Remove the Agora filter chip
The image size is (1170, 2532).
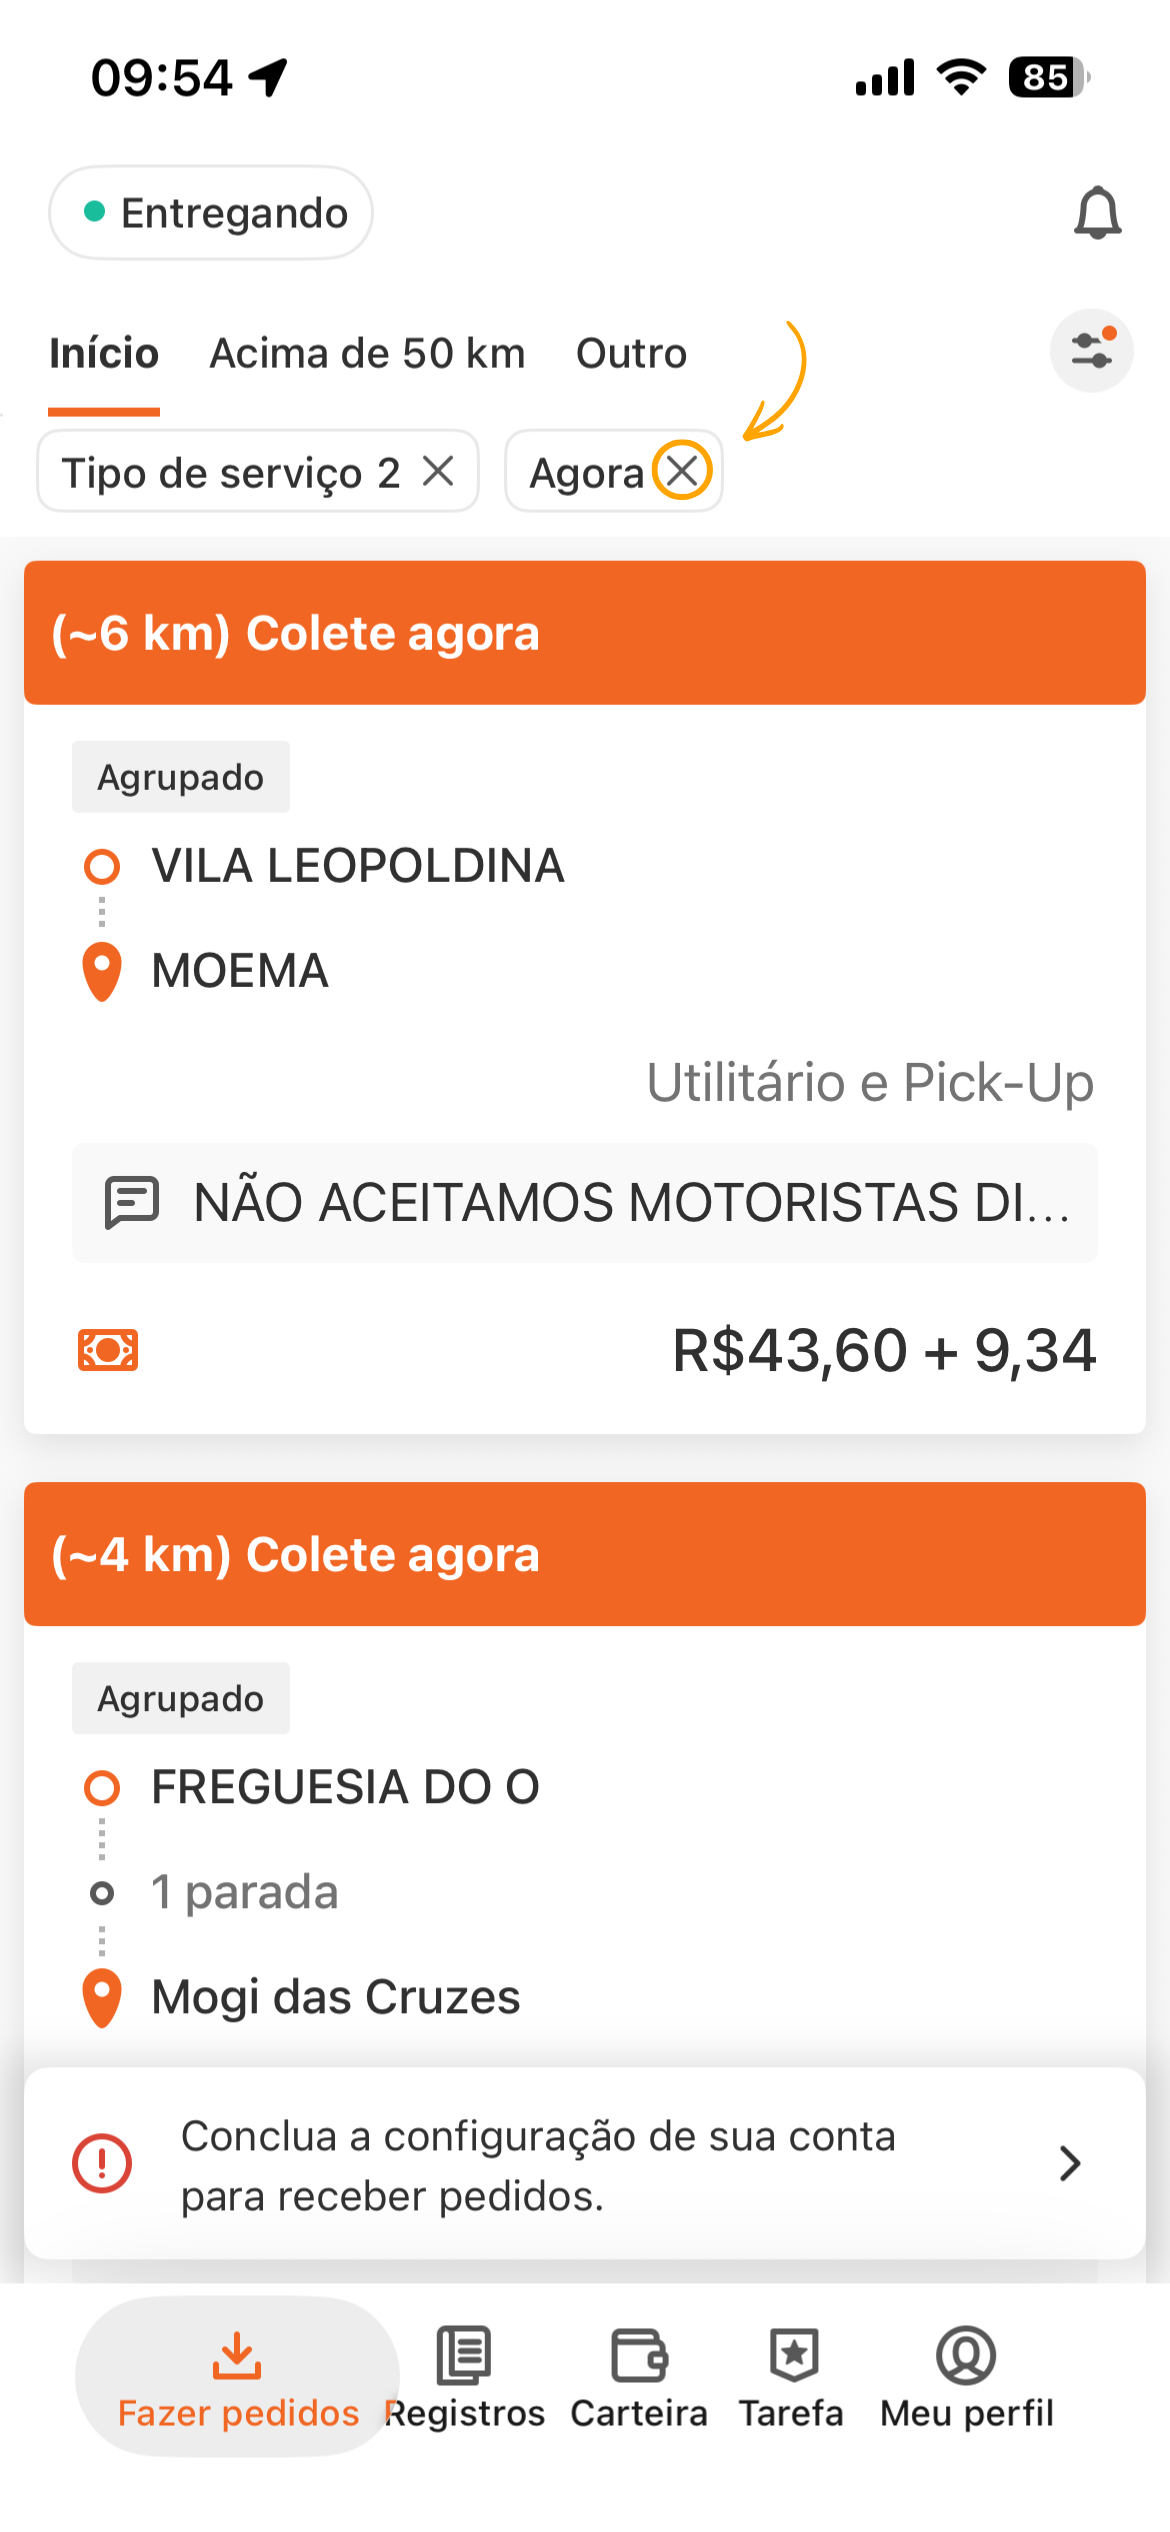click(683, 470)
